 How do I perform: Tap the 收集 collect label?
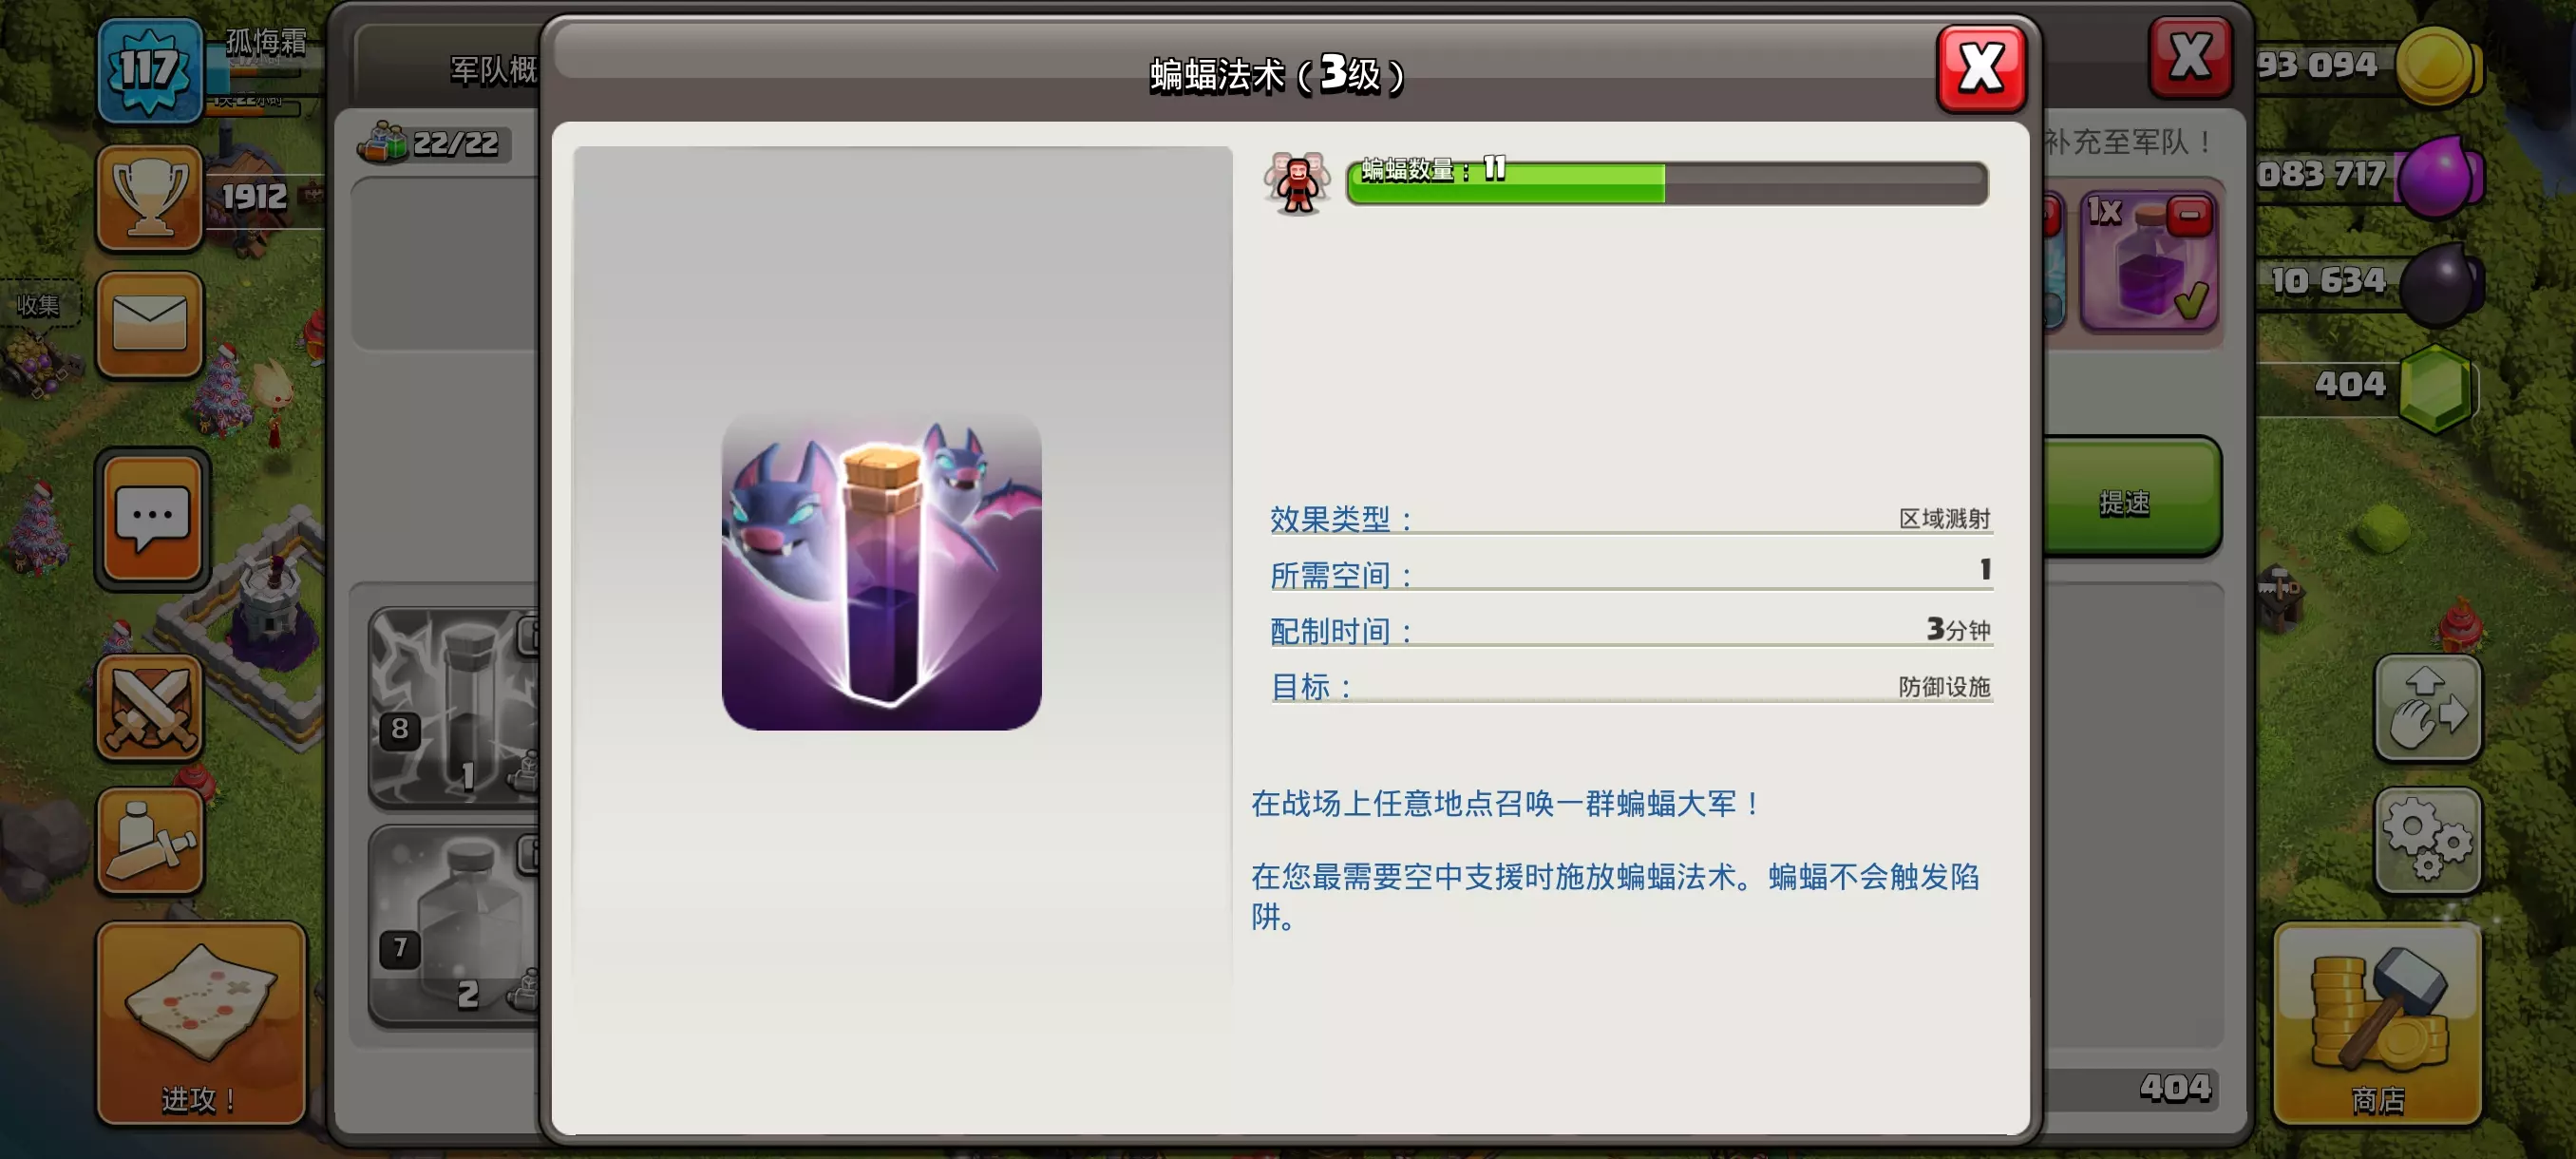(38, 304)
